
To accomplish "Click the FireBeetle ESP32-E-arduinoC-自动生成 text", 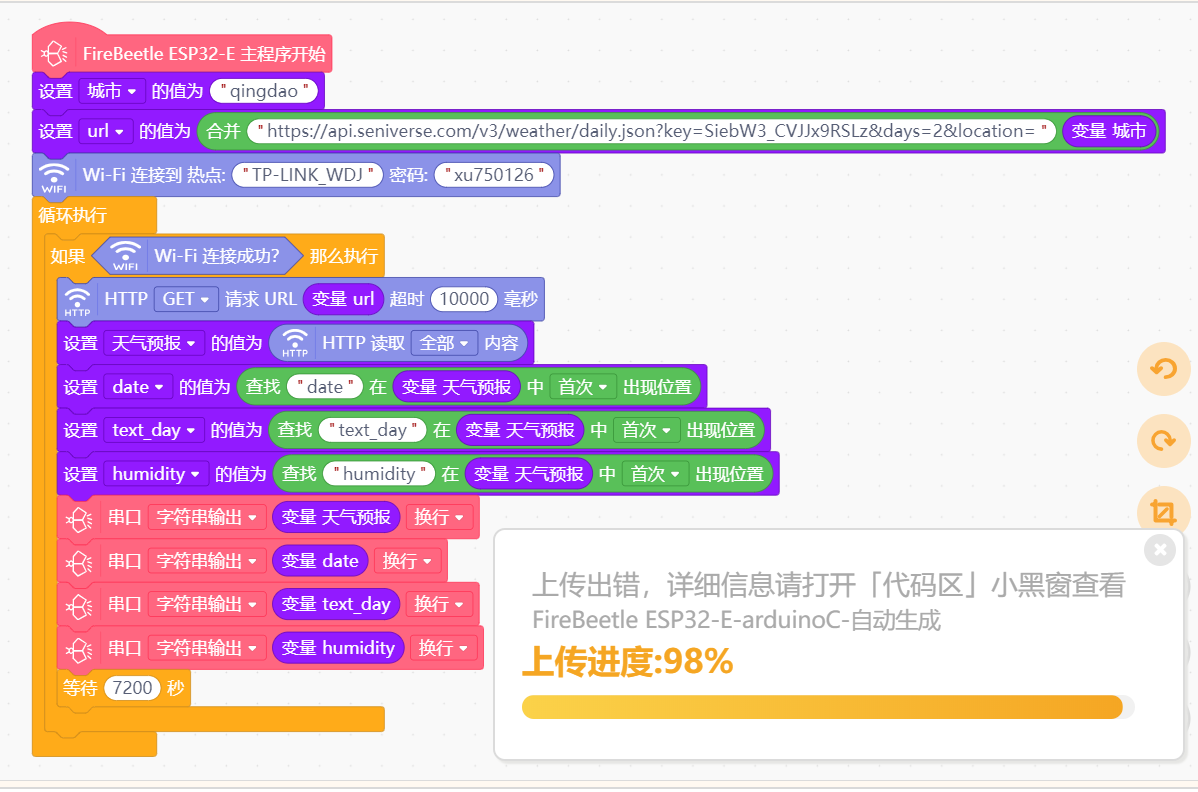I will (737, 619).
